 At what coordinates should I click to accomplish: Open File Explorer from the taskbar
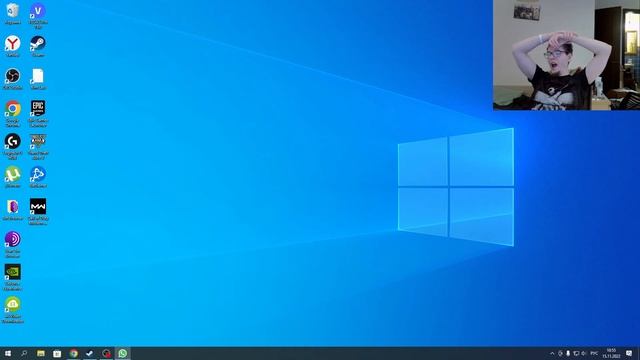tap(41, 353)
